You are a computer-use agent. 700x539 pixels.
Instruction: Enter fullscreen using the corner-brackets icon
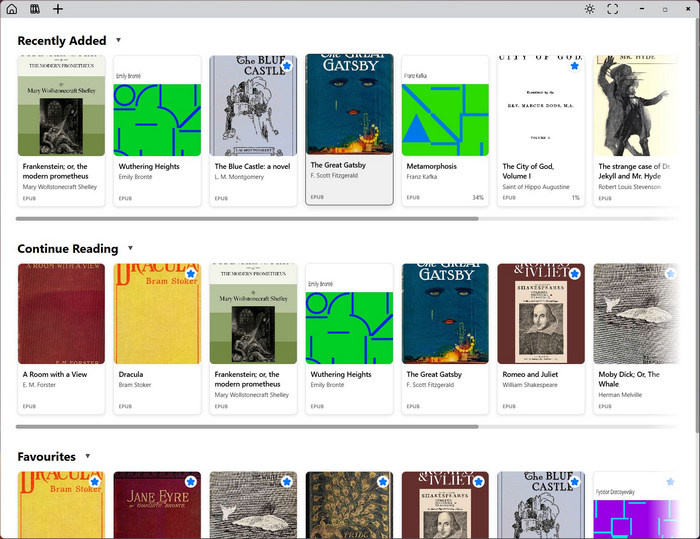613,9
